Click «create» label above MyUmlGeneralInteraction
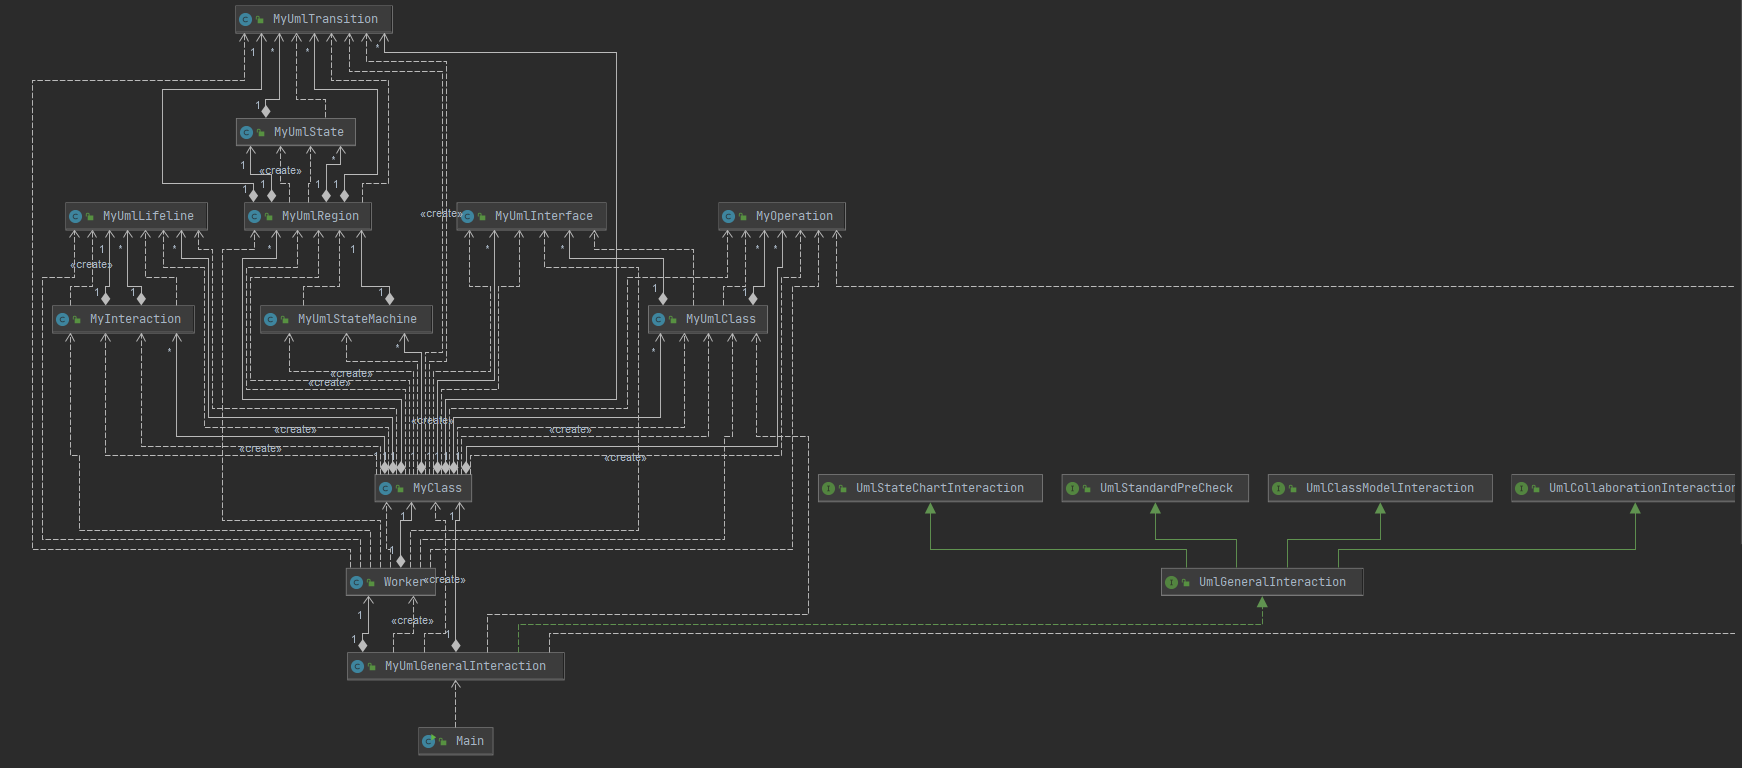Viewport: 1742px width, 768px height. pos(412,621)
